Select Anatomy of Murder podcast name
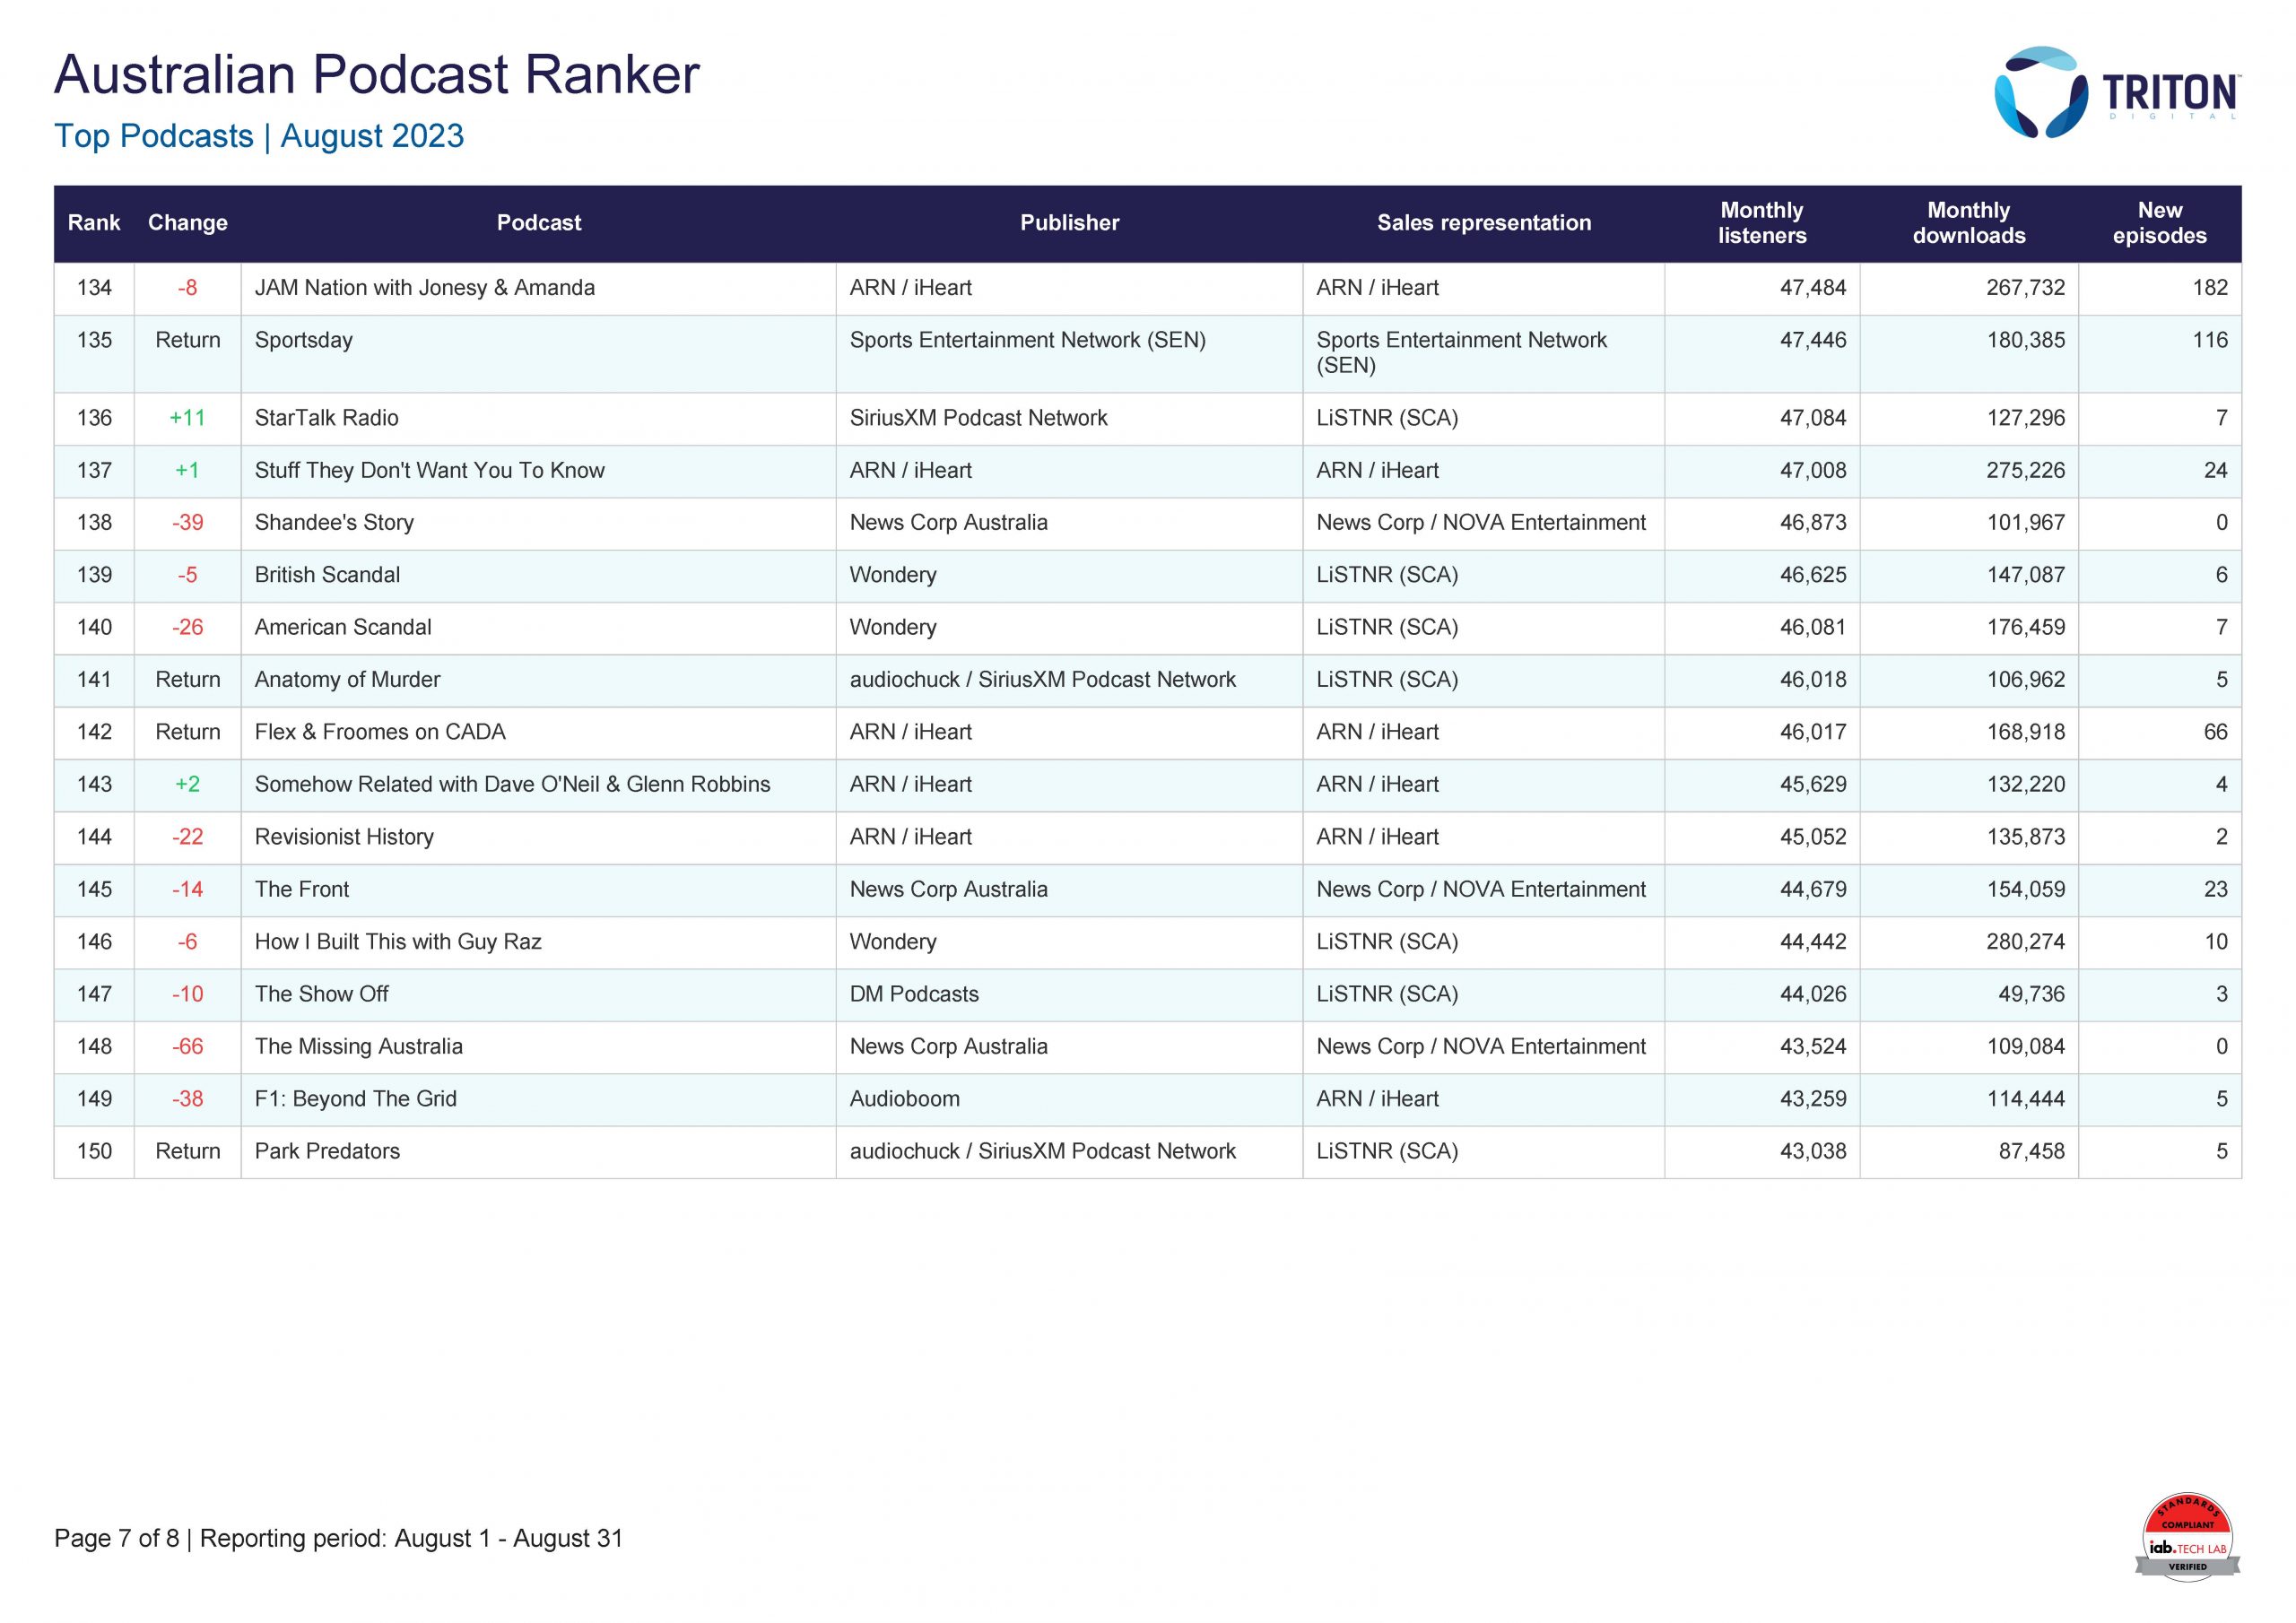This screenshot has height=1623, width=2296. point(347,679)
